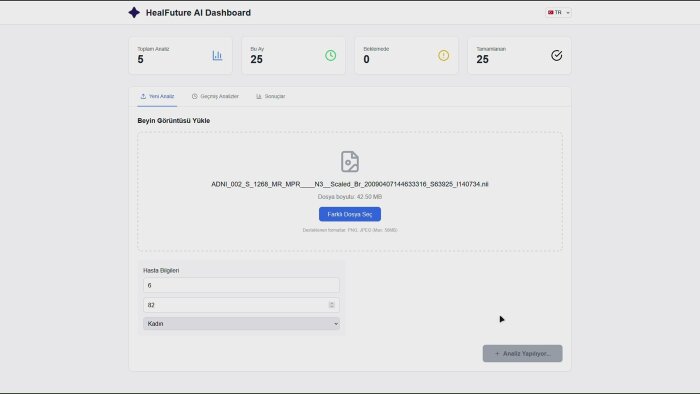This screenshot has width=700, height=394.
Task: Click the age field spinner arrows
Action: tap(332, 305)
